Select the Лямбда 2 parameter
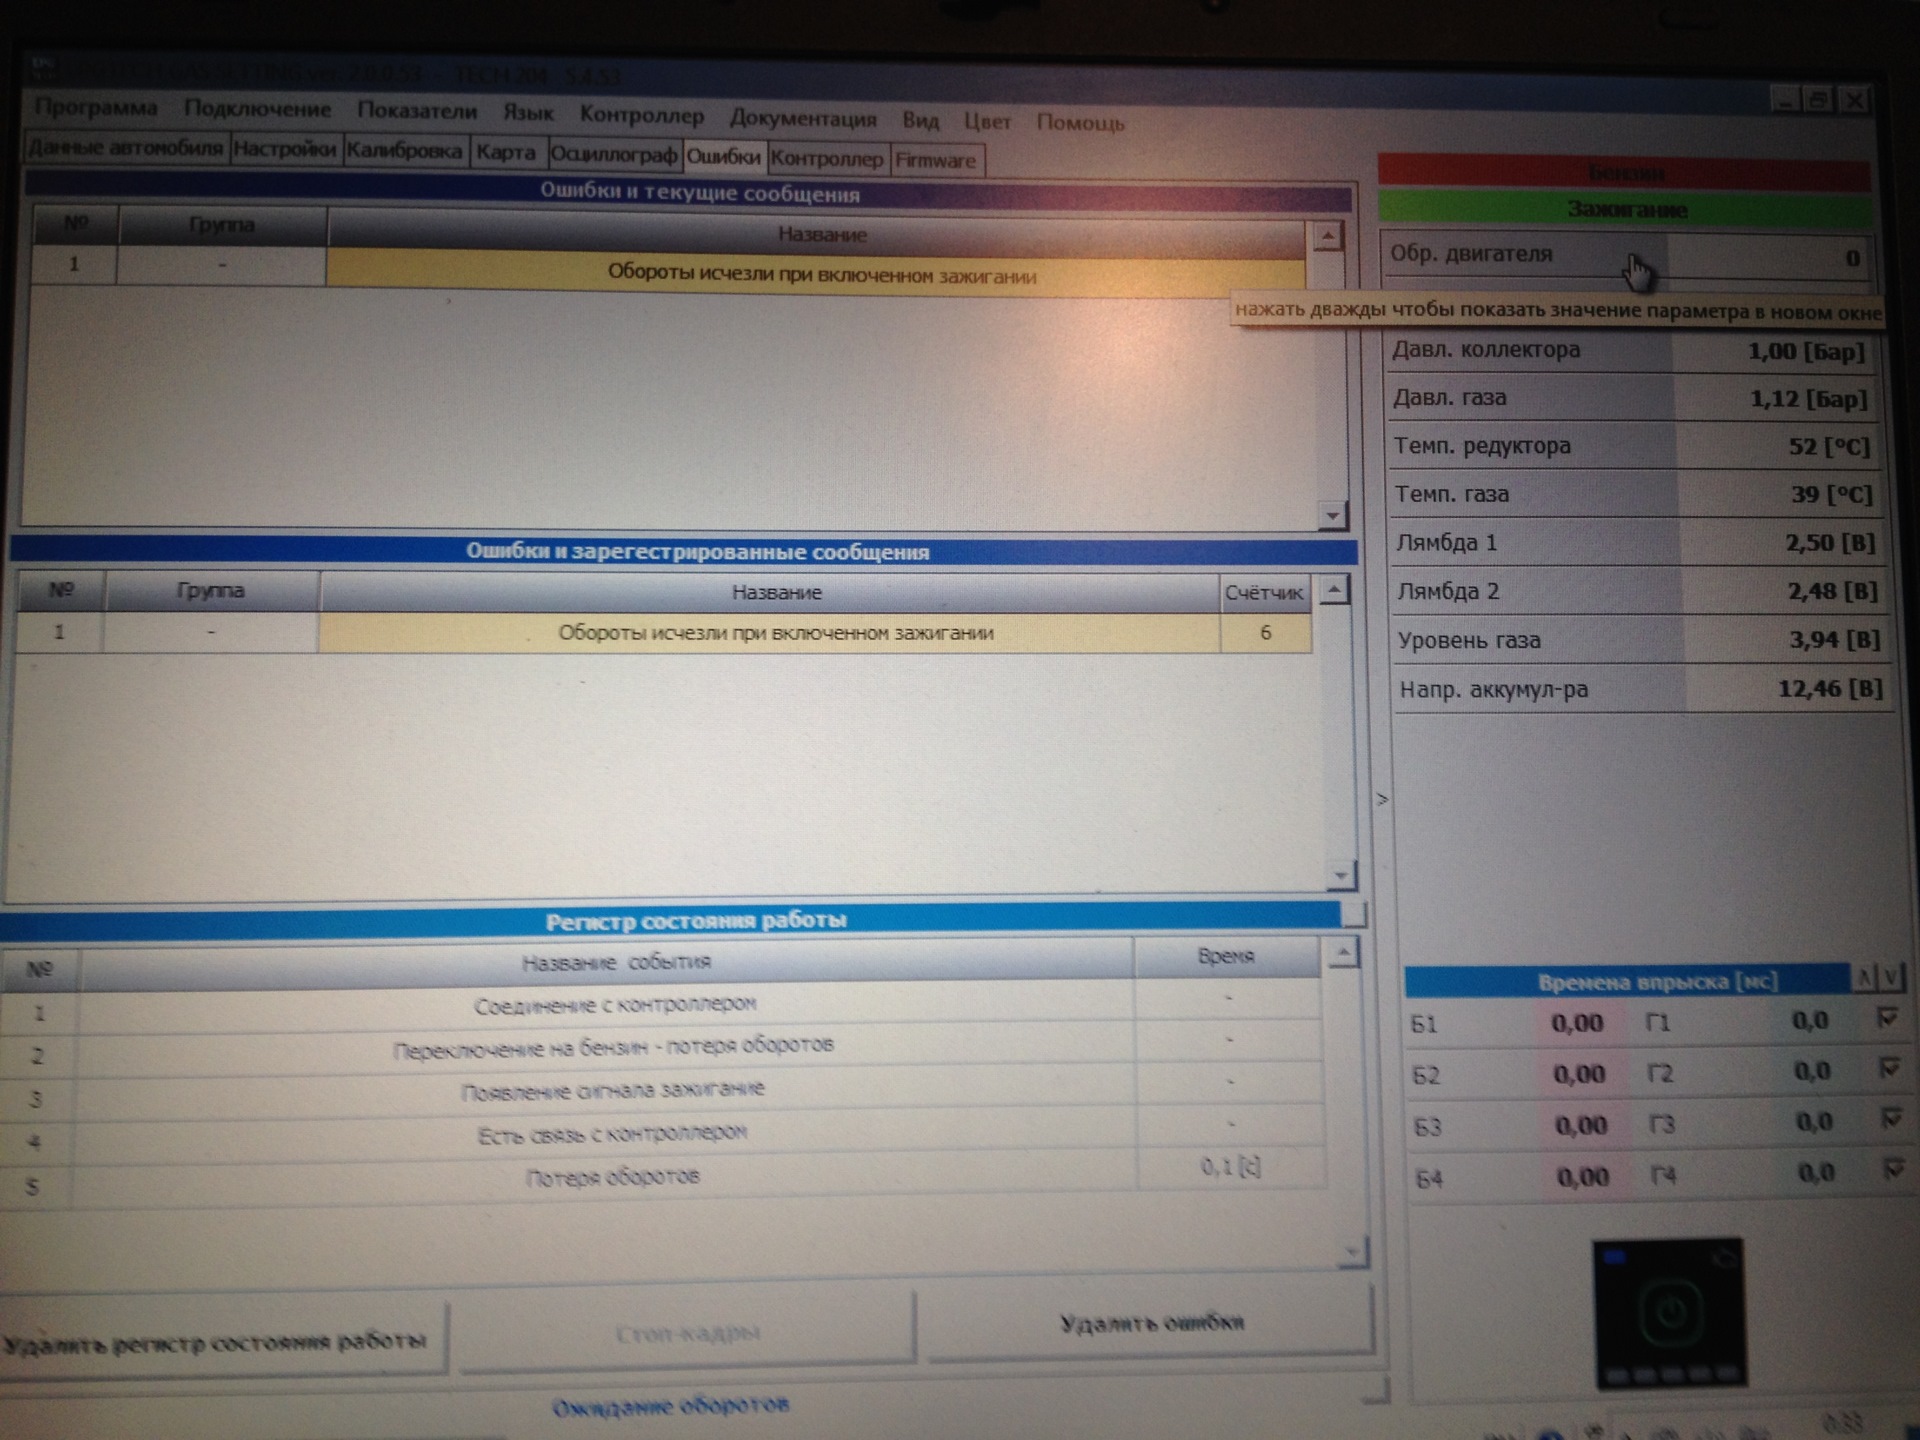Screen dimensions: 1920x1440 tap(1642, 591)
